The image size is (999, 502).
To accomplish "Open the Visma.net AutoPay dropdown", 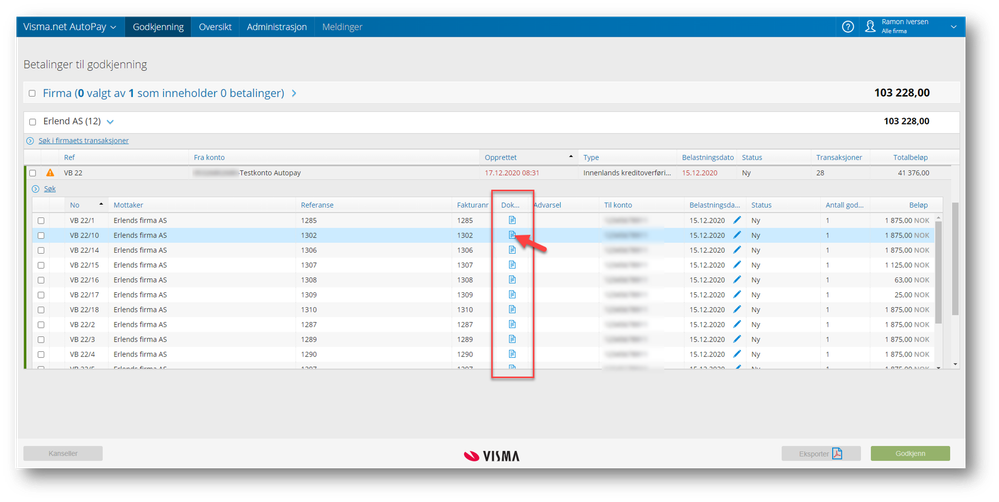I will (x=70, y=27).
